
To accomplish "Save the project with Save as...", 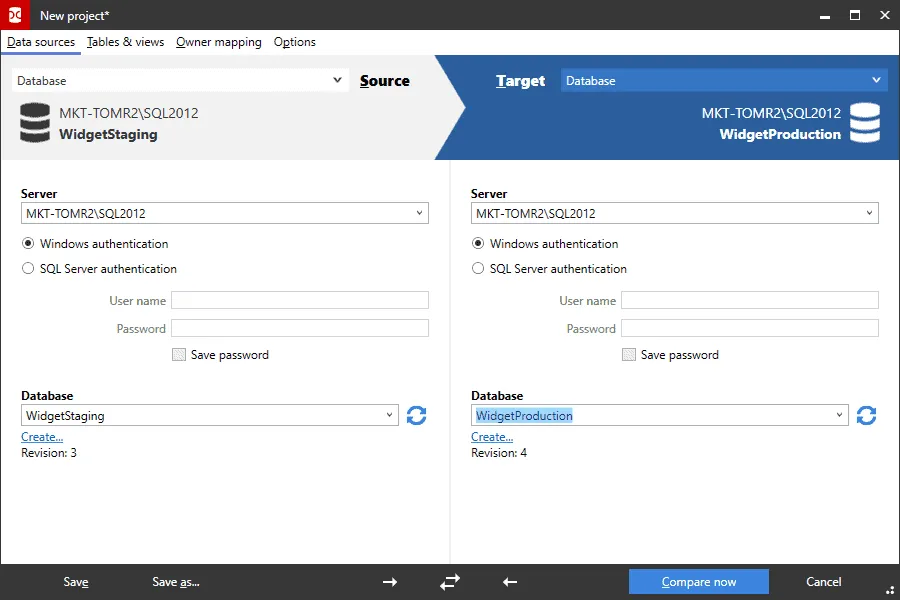I will point(174,581).
